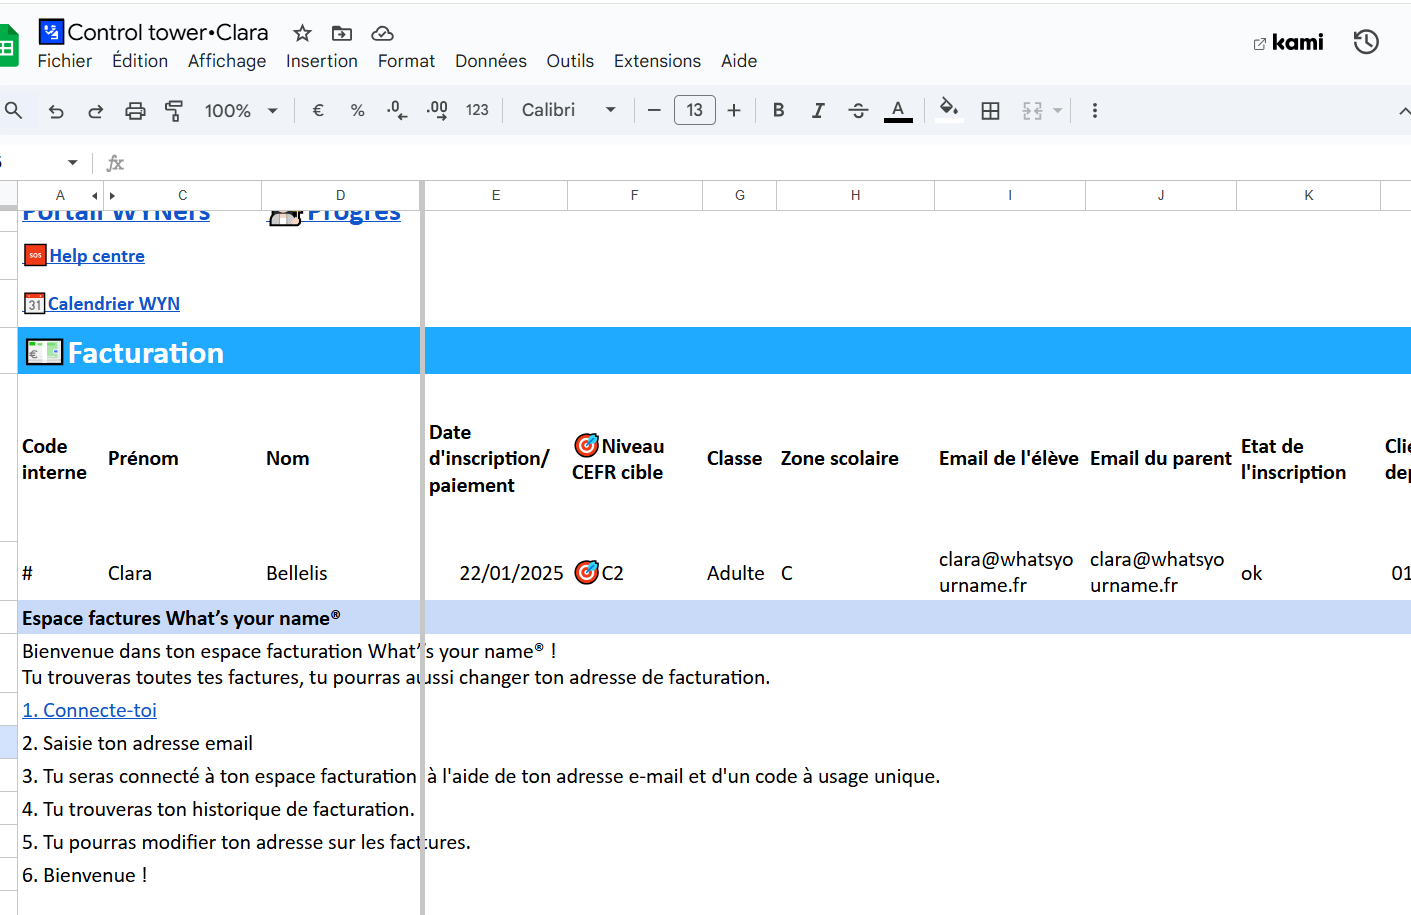The width and height of the screenshot is (1411, 915).
Task: Open the borders tool
Action: (x=990, y=111)
